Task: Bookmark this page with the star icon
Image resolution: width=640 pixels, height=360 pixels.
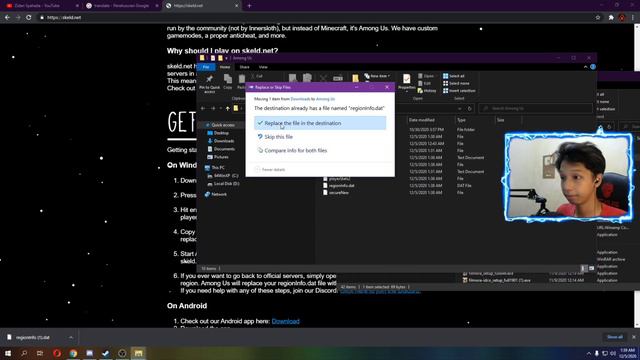Action: (x=598, y=18)
